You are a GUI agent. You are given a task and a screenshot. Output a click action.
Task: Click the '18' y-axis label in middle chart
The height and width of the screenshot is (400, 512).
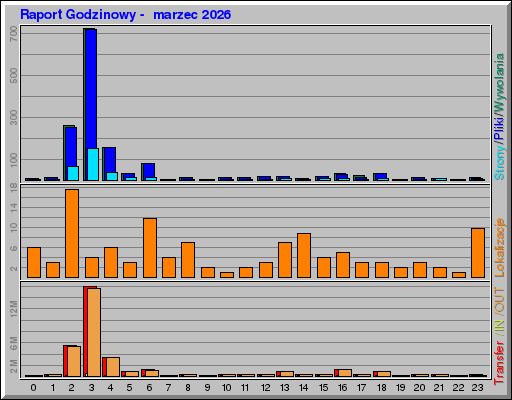point(14,187)
